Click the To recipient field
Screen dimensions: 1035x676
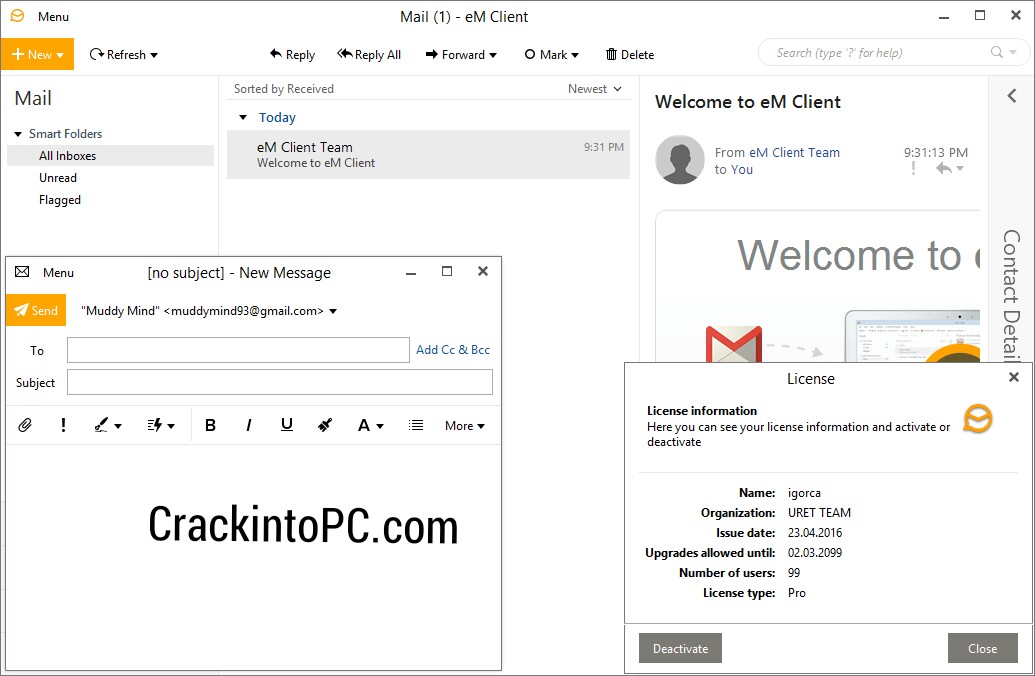pos(238,350)
